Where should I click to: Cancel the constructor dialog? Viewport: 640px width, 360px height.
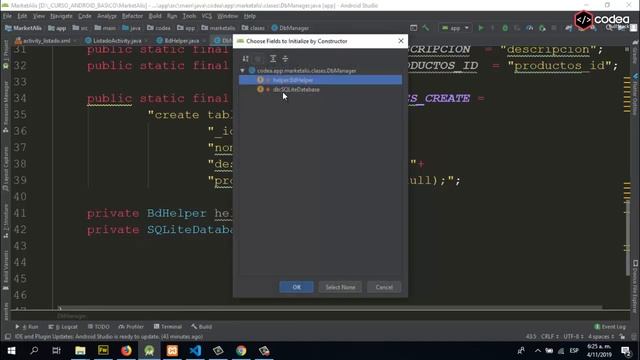(x=384, y=287)
